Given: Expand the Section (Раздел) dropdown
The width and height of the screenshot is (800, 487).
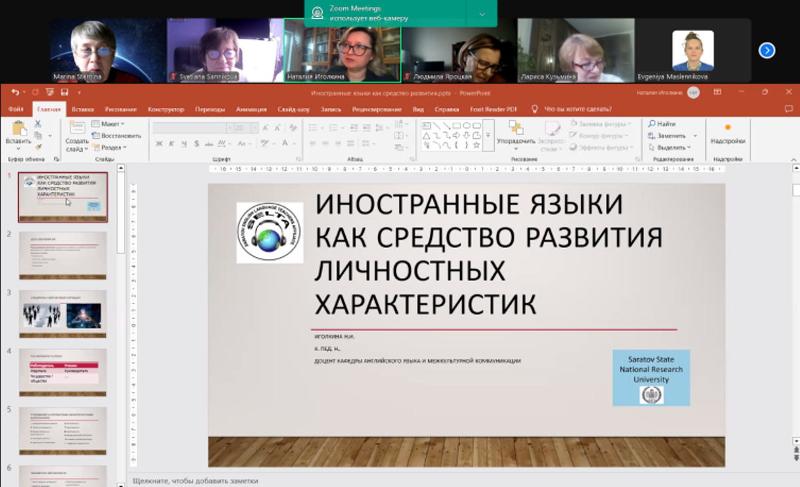Looking at the screenshot, I should tap(112, 147).
